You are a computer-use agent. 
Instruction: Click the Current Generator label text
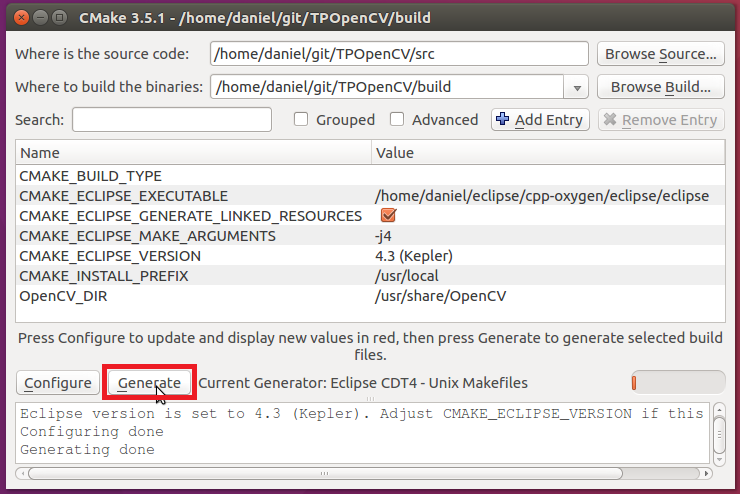tap(363, 383)
